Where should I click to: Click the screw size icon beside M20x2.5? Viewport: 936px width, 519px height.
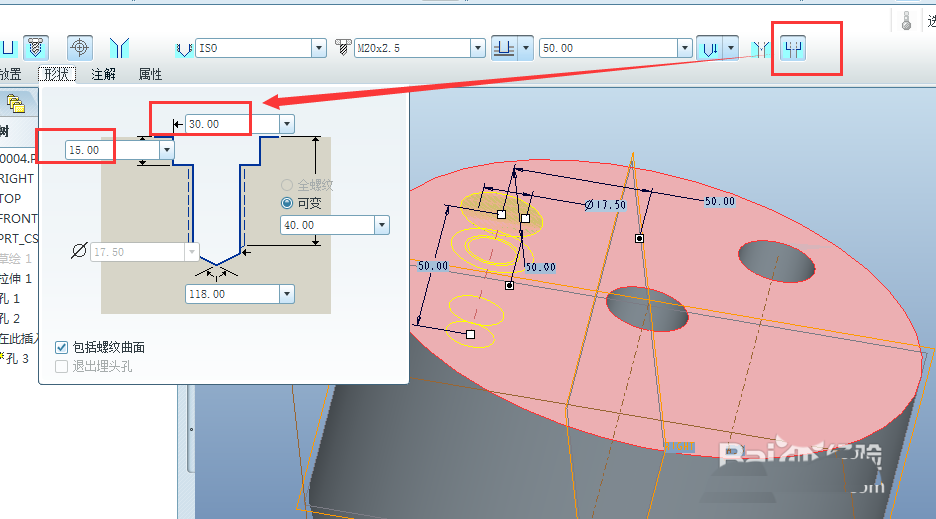(x=343, y=47)
